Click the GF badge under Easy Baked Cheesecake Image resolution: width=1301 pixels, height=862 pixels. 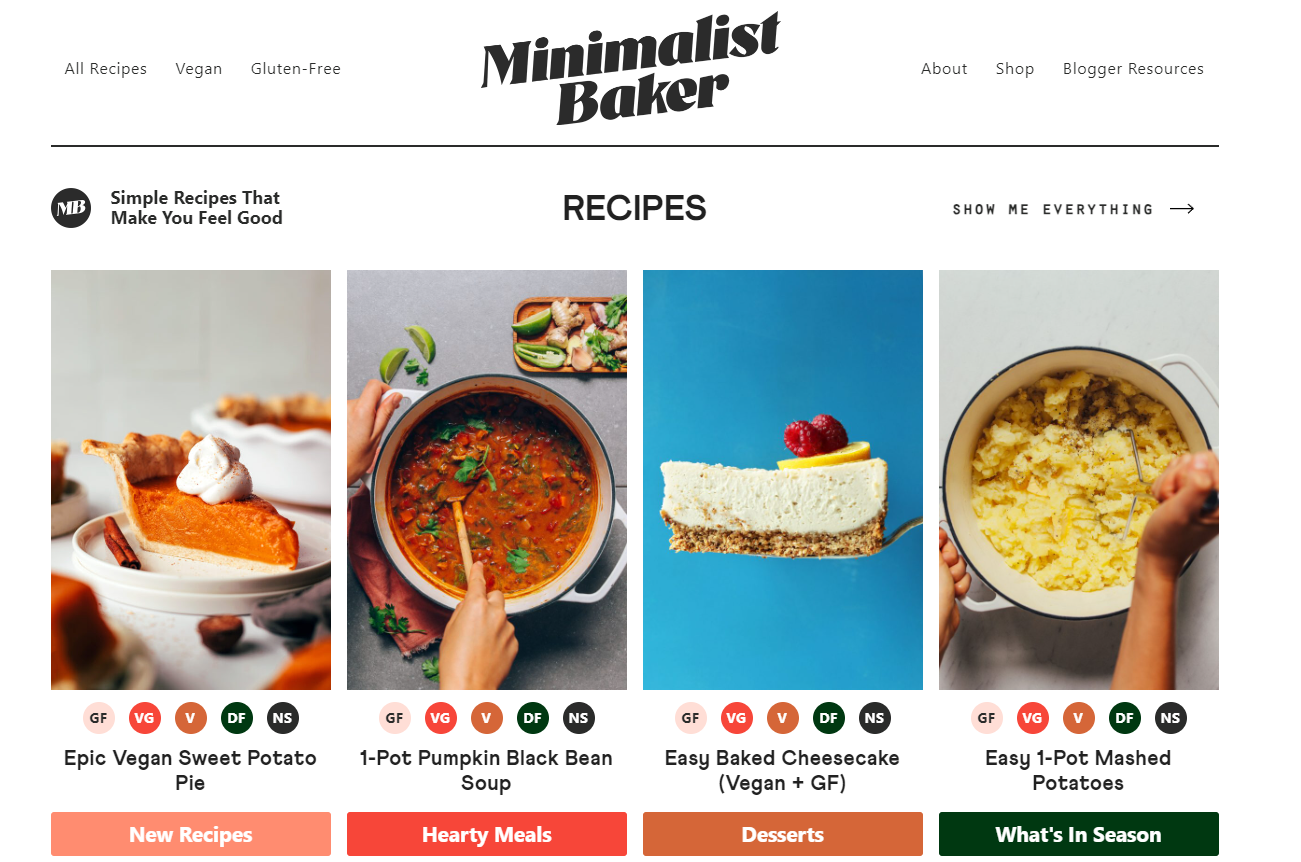pyautogui.click(x=691, y=718)
